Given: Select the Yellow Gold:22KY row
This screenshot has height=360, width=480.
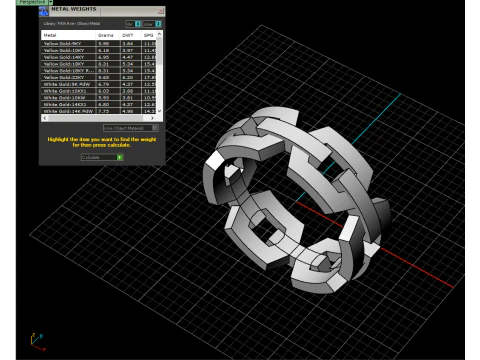Looking at the screenshot, I should pyautogui.click(x=98, y=77).
